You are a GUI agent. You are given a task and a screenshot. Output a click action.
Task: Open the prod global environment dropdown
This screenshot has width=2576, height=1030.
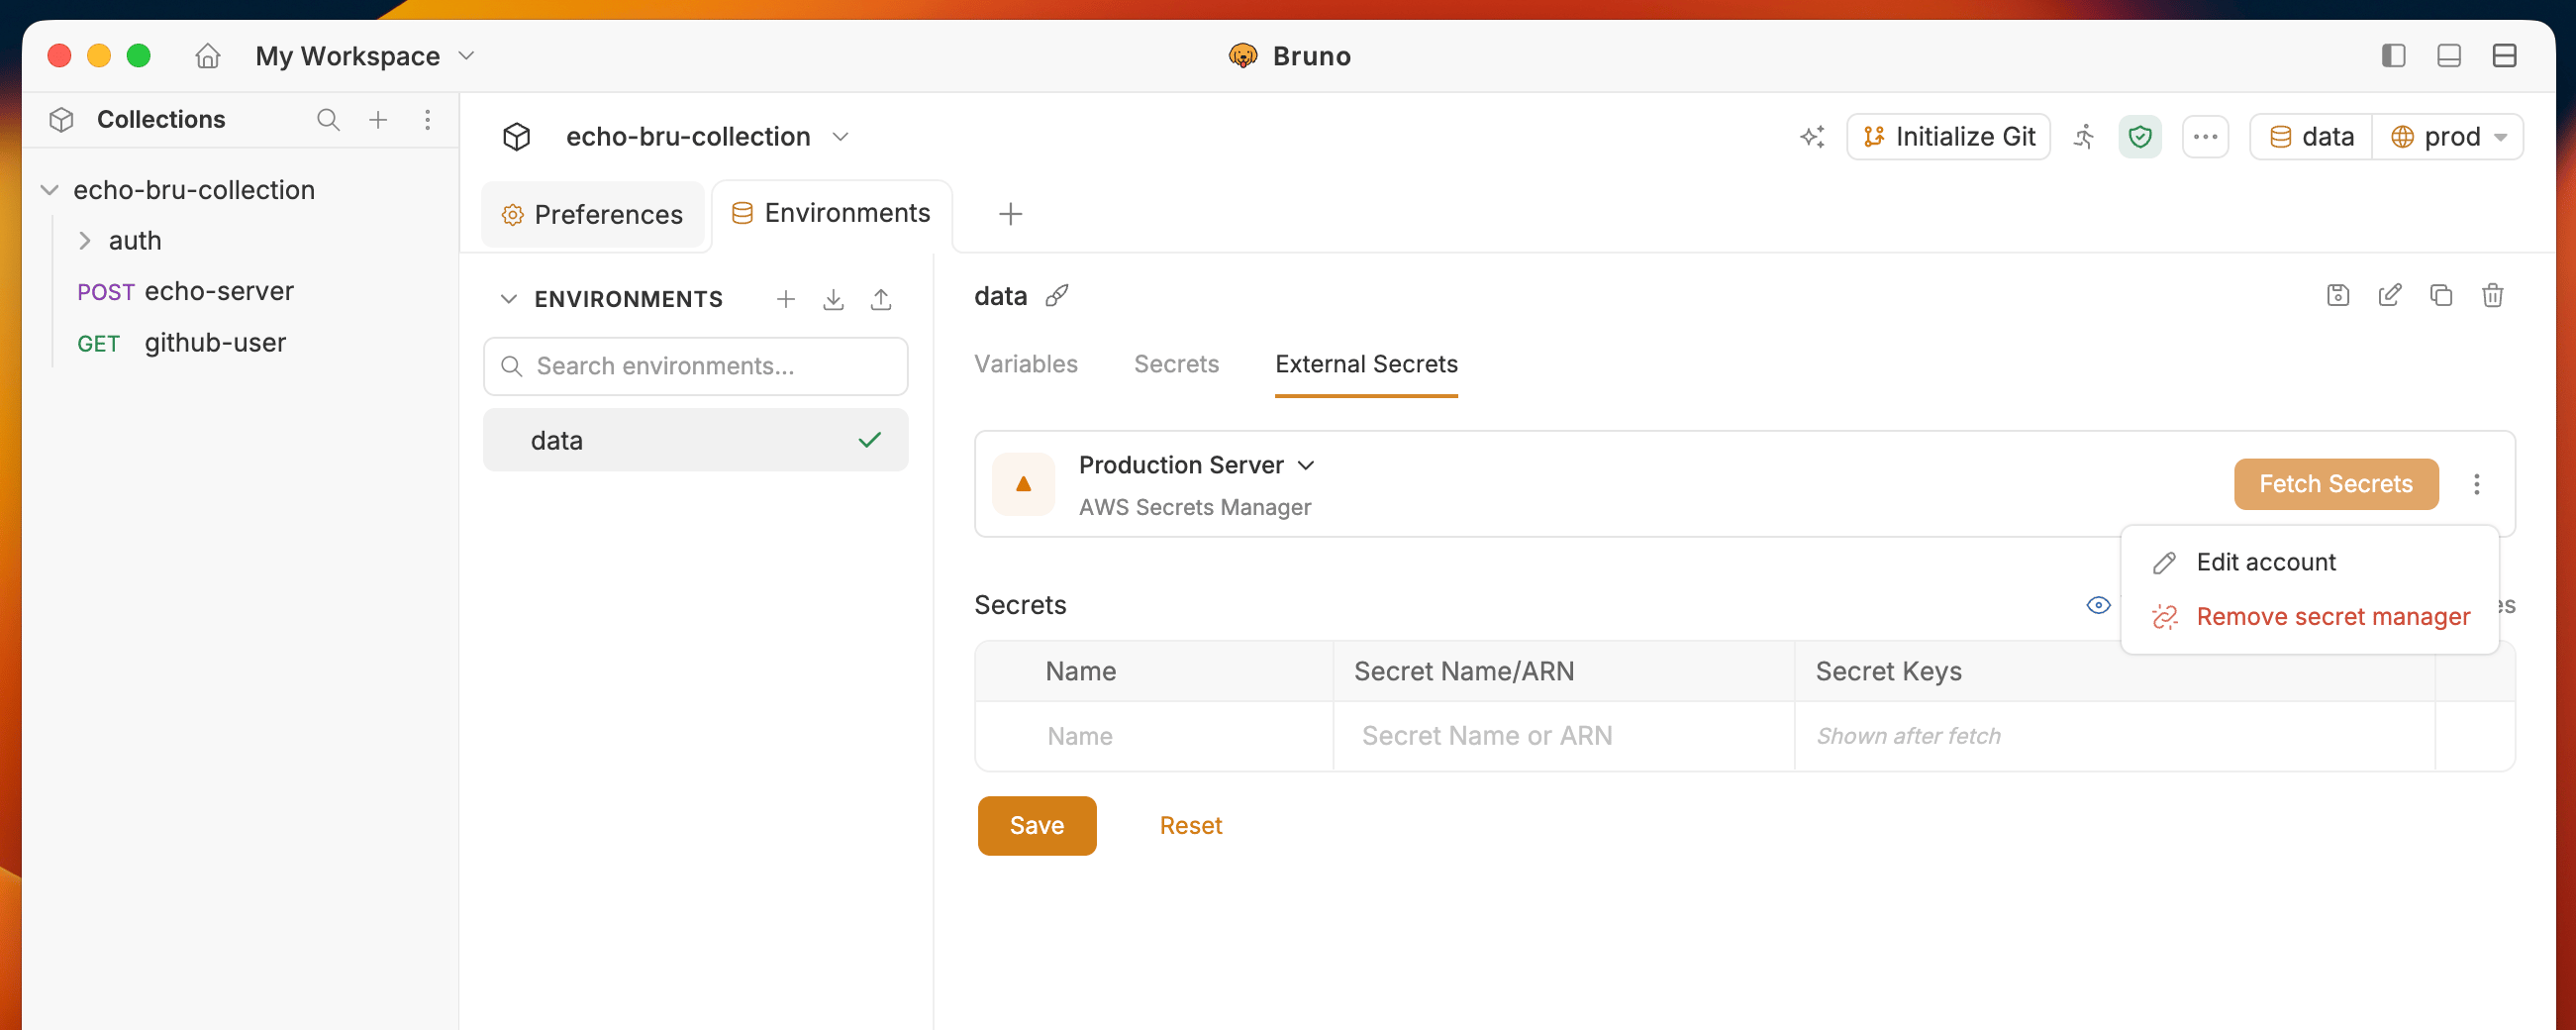pyautogui.click(x=2448, y=137)
